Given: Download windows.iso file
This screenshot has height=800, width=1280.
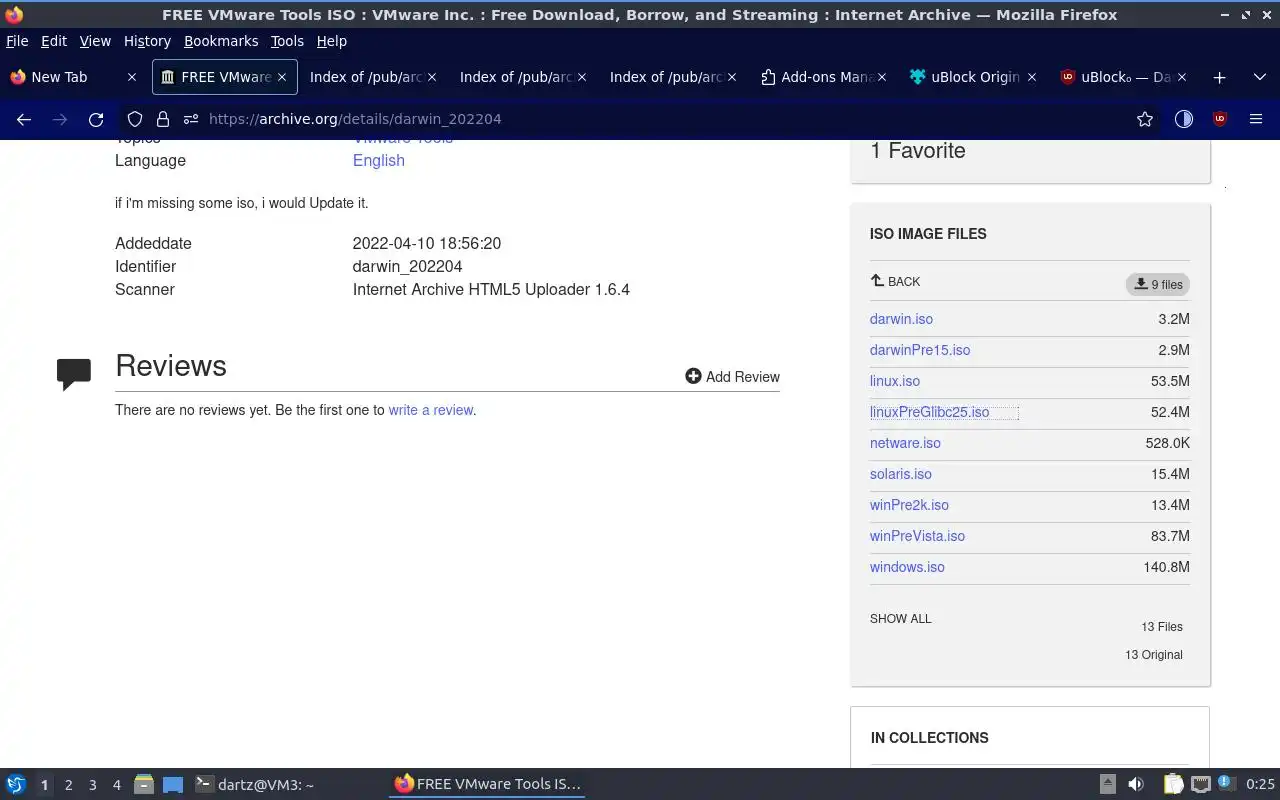Looking at the screenshot, I should coord(907,567).
